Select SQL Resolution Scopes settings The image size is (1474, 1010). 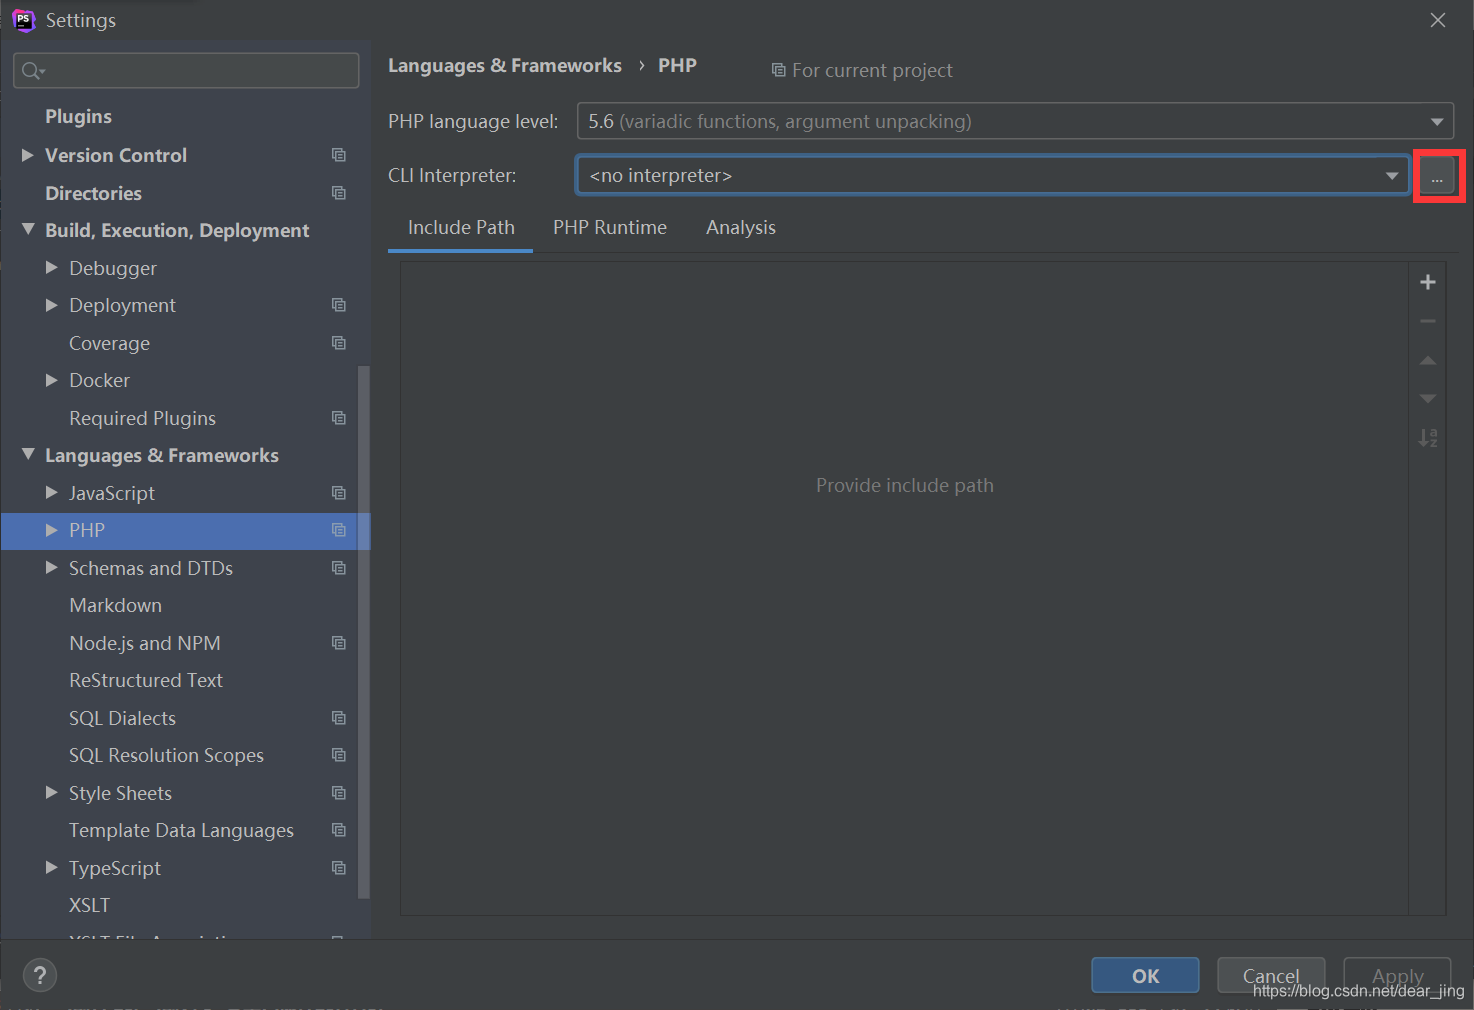[x=166, y=755]
